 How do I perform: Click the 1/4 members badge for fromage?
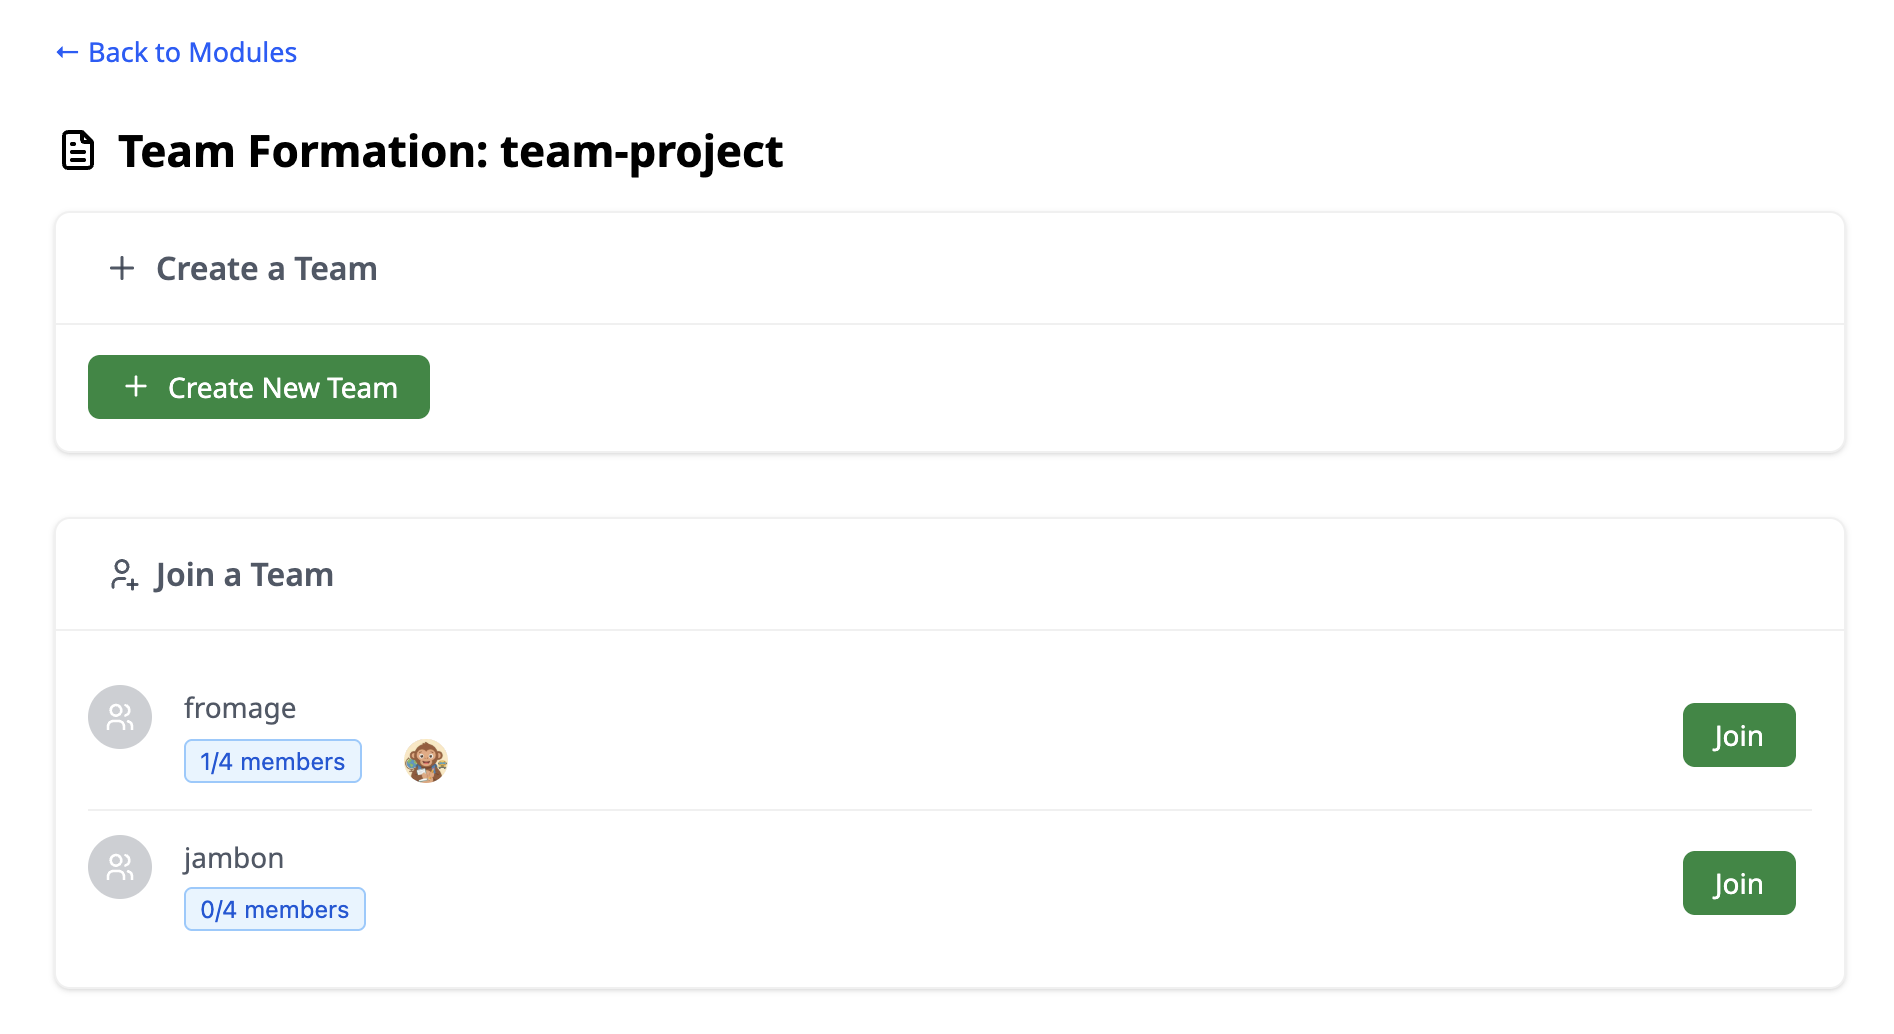[x=272, y=761]
